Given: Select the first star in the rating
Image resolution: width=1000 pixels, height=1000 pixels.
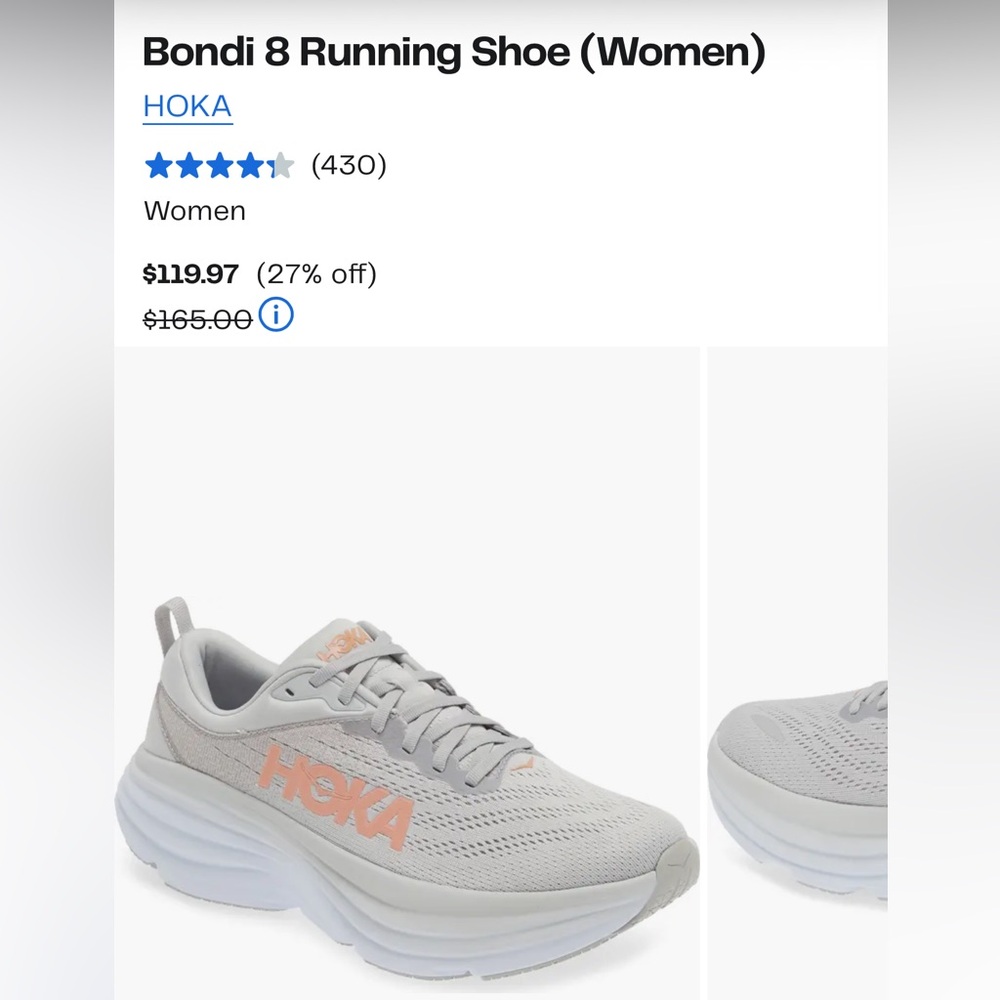Looking at the screenshot, I should click(159, 164).
